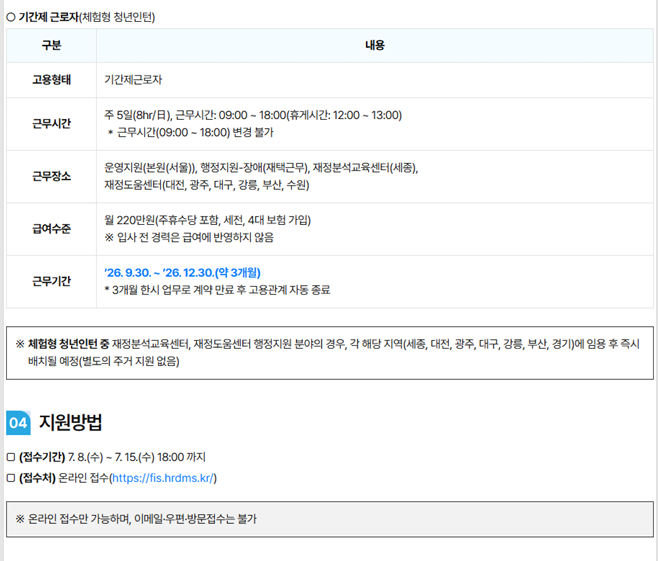Click the 근무장소 row label
Viewport: 658px width, 561px height.
coord(51,176)
